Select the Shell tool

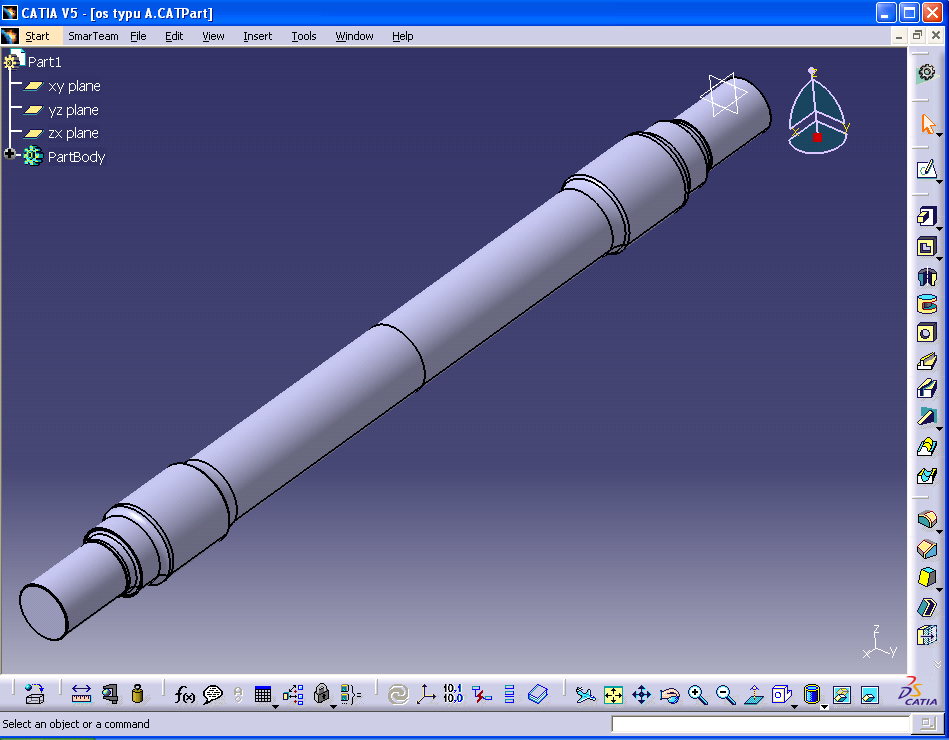(x=927, y=607)
